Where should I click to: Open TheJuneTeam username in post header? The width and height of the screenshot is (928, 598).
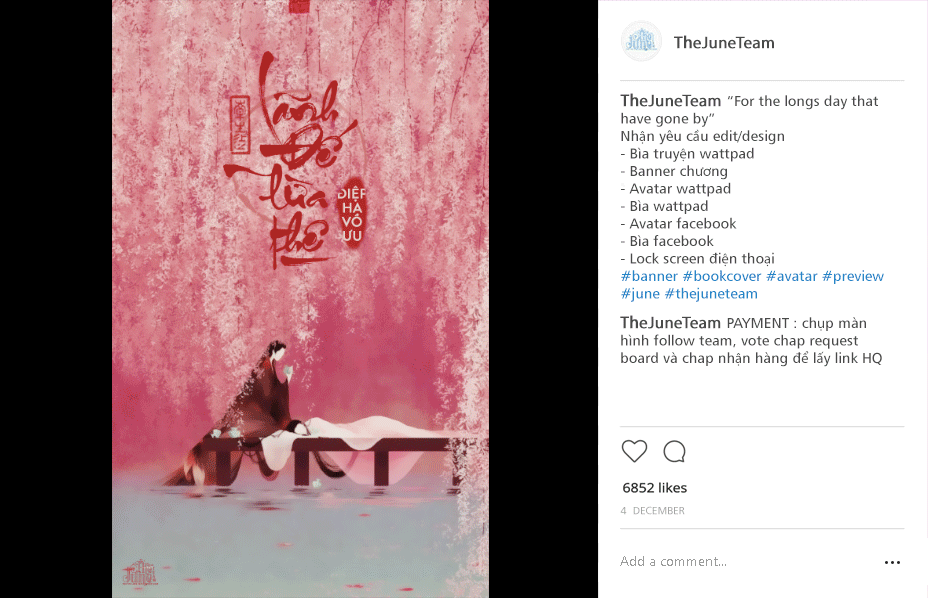(724, 43)
